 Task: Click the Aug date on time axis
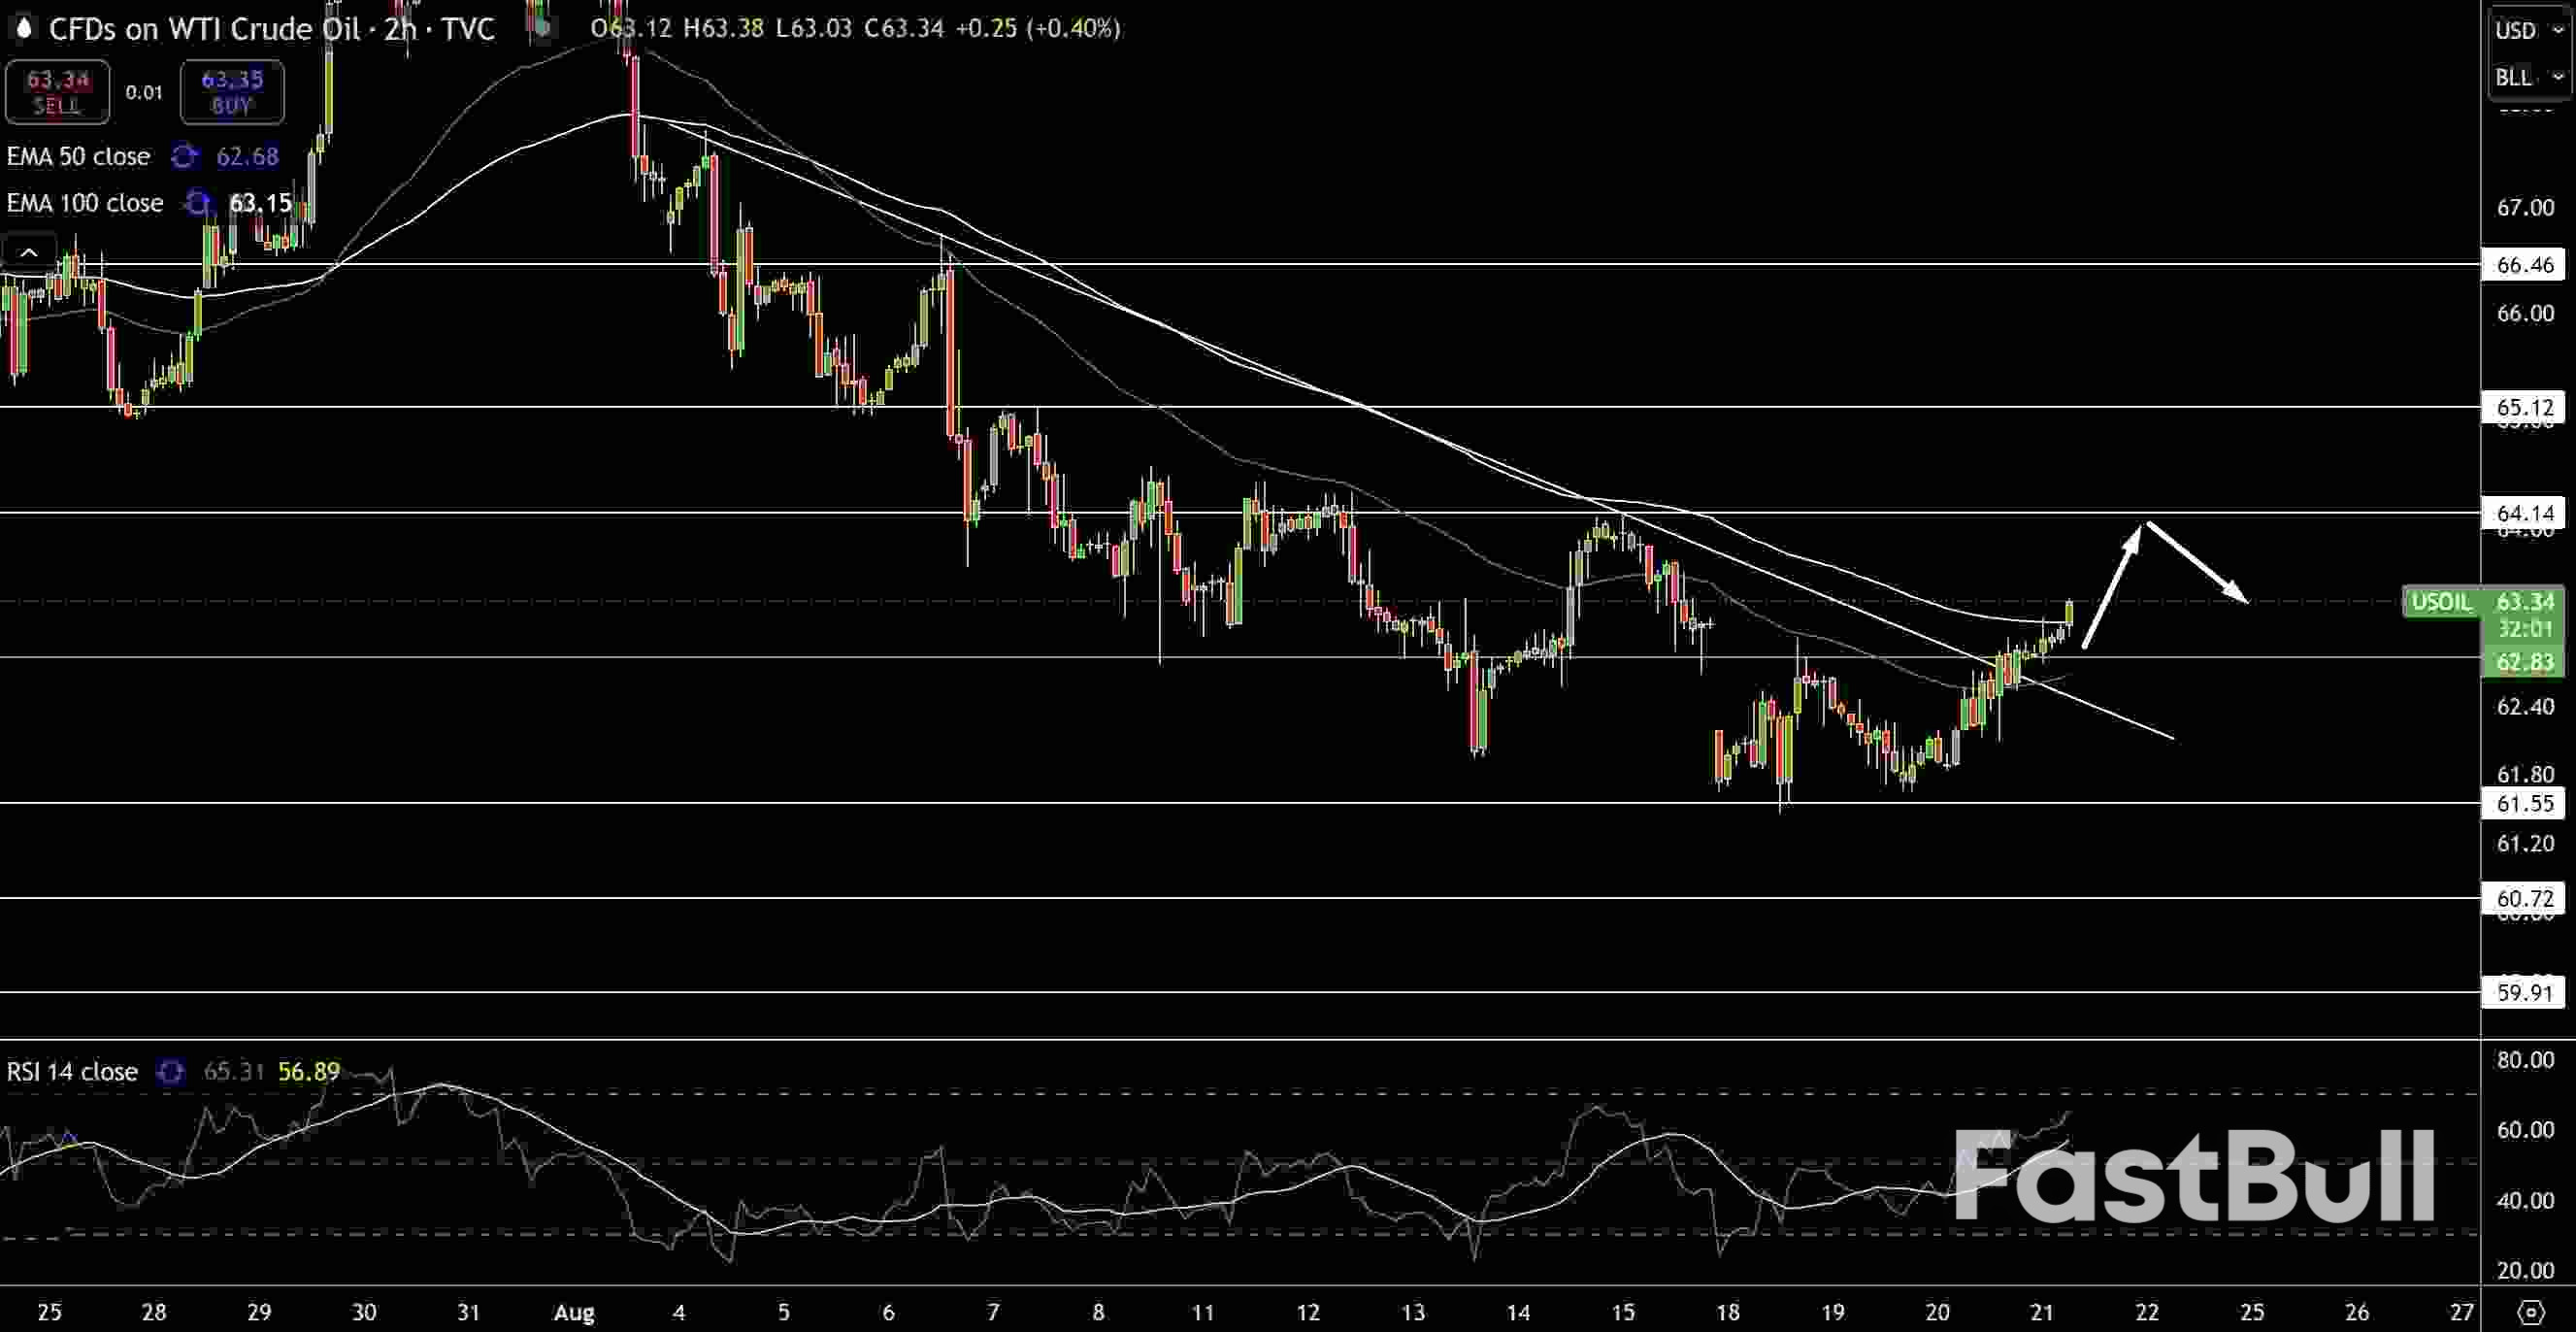pyautogui.click(x=573, y=1312)
